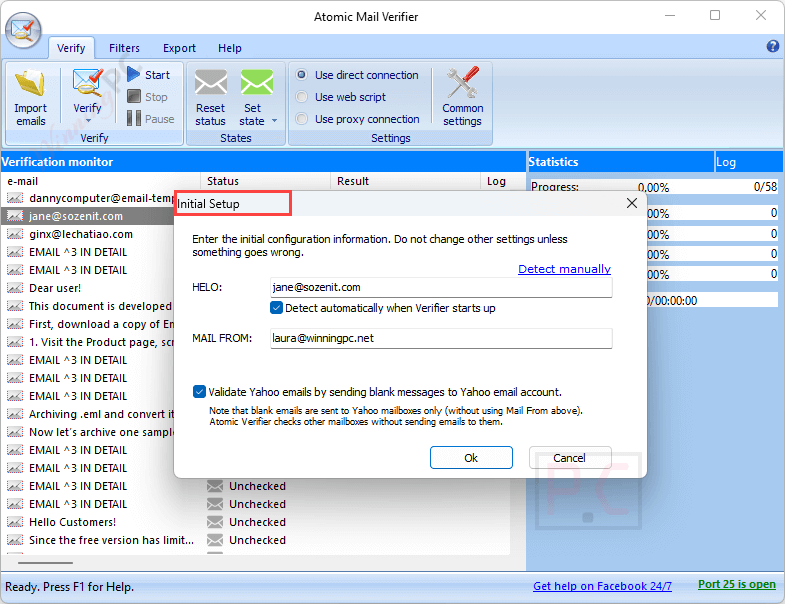Click the envelope icon in Since the free version row
This screenshot has height=604, width=785.
[215, 540]
